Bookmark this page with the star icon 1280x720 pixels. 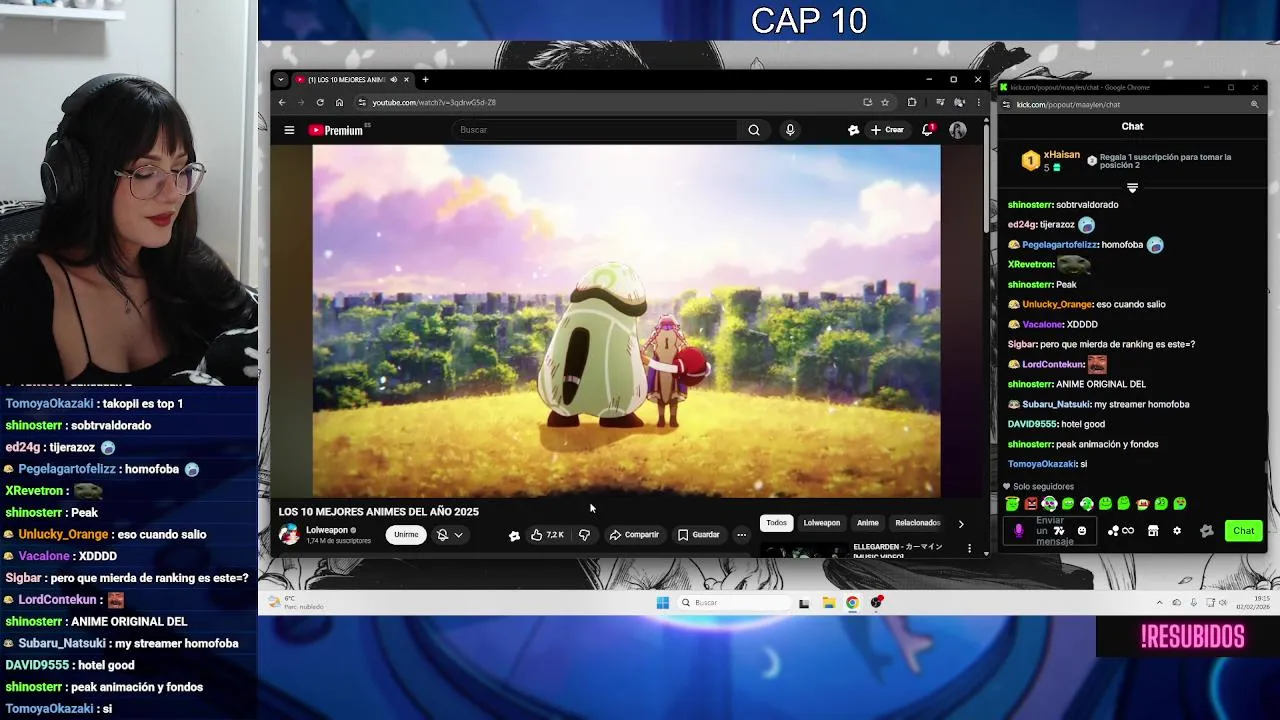click(885, 102)
